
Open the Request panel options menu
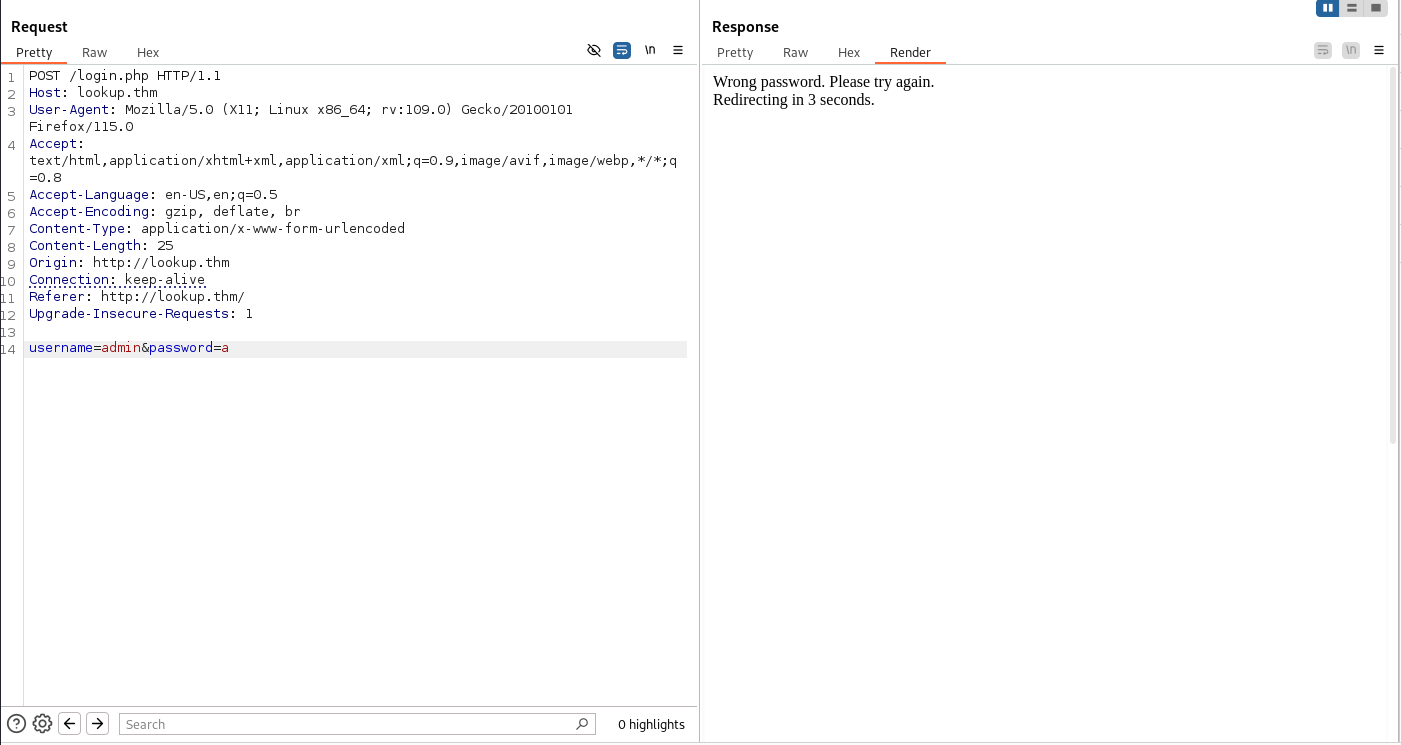coord(678,50)
